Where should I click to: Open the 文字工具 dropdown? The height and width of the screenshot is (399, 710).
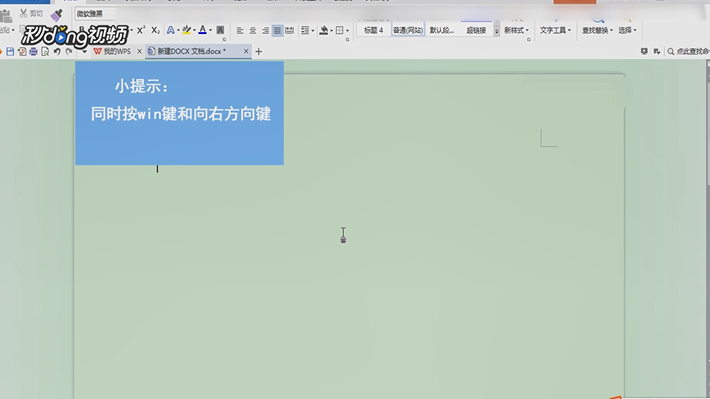(555, 30)
